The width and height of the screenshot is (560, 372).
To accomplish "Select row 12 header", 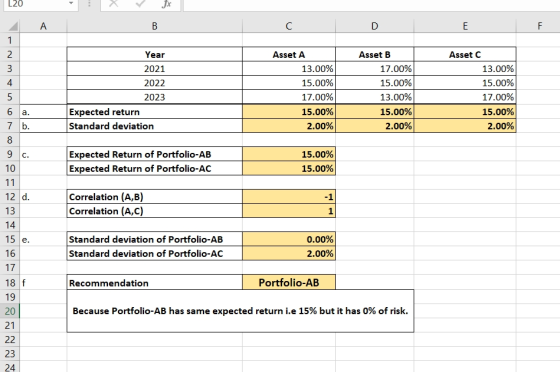I will (x=10, y=197).
